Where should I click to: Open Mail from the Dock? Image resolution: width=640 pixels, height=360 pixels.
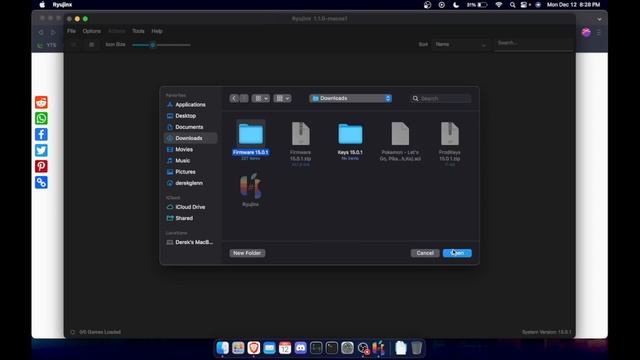tap(269, 348)
